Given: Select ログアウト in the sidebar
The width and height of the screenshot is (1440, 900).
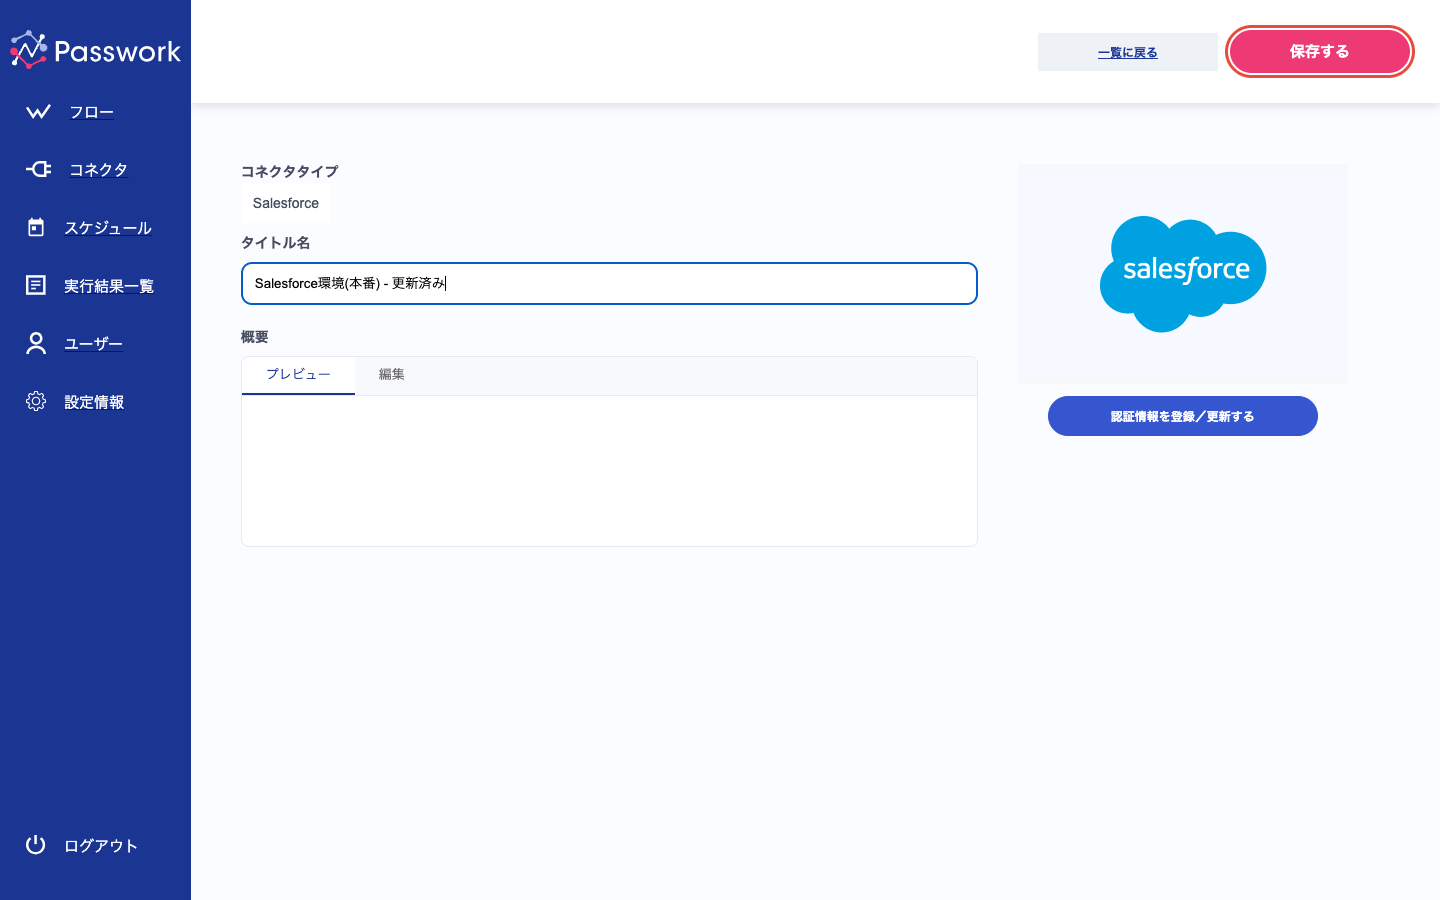Looking at the screenshot, I should click(101, 846).
